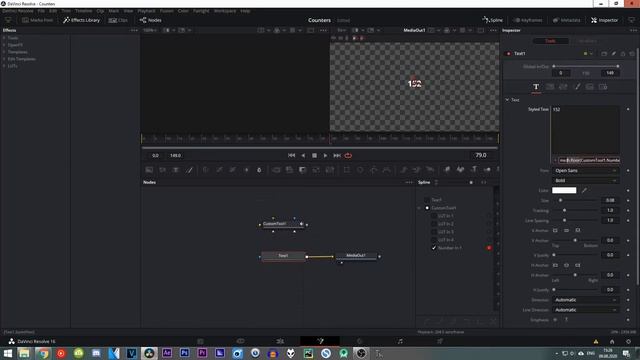Expand the OpenFX category
The width and height of the screenshot is (640, 360).
pyautogui.click(x=15, y=45)
